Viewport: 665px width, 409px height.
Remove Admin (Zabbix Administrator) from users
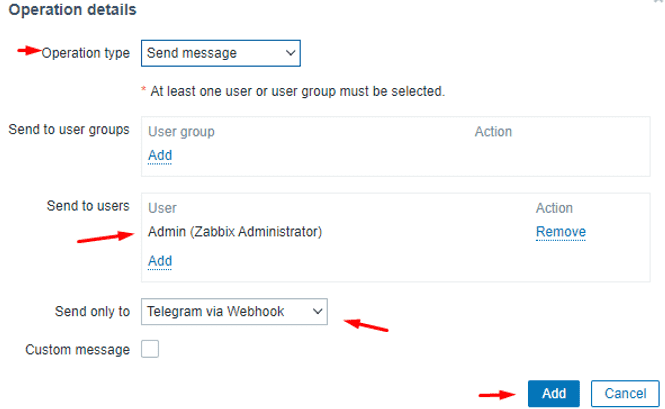[561, 232]
